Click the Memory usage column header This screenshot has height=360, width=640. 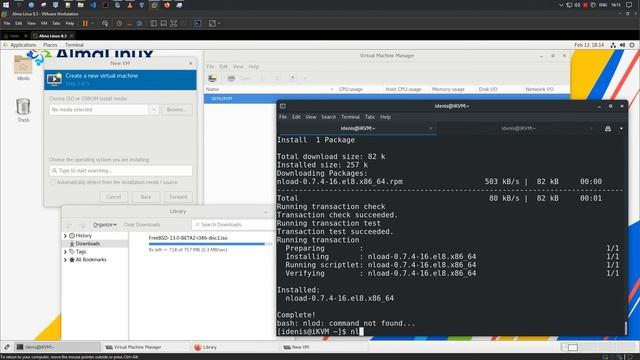448,89
